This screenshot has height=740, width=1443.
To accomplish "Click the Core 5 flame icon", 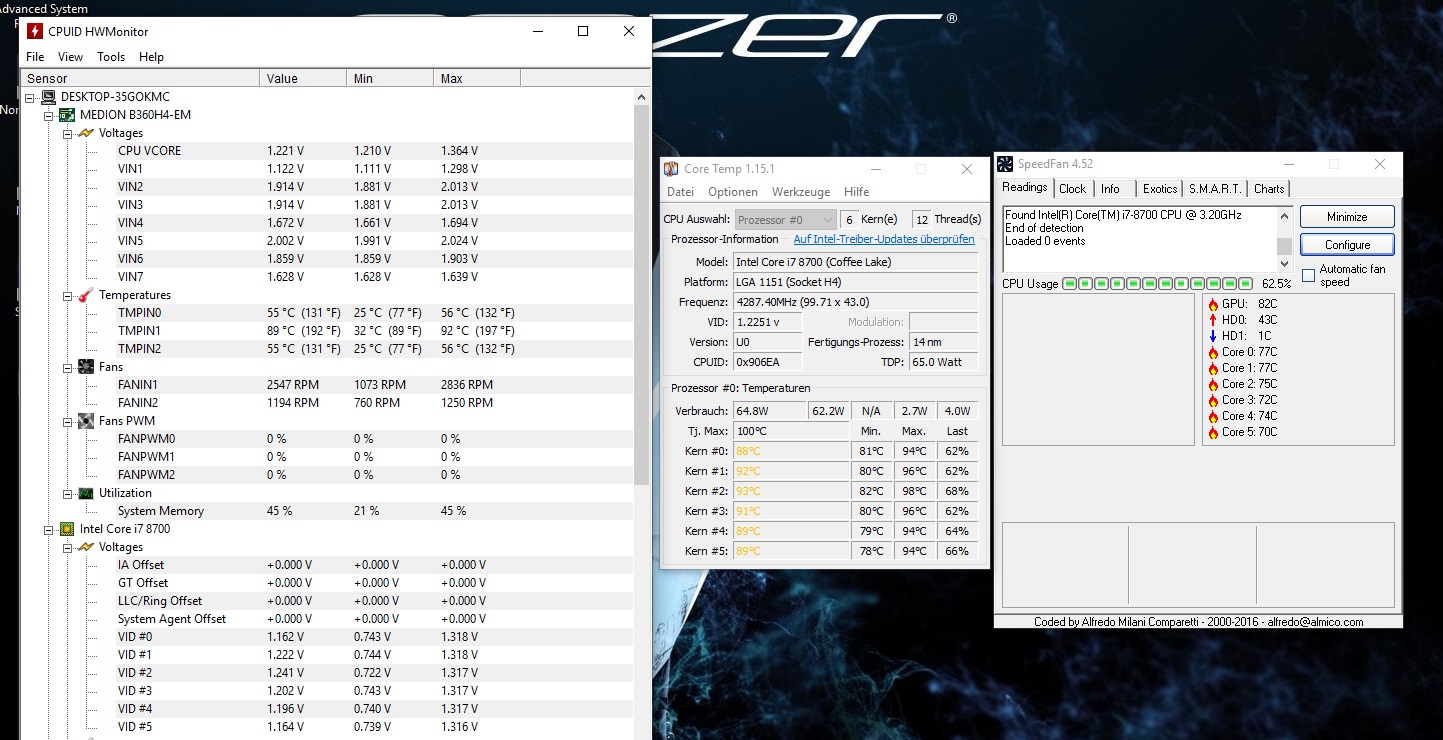I will click(x=1213, y=432).
